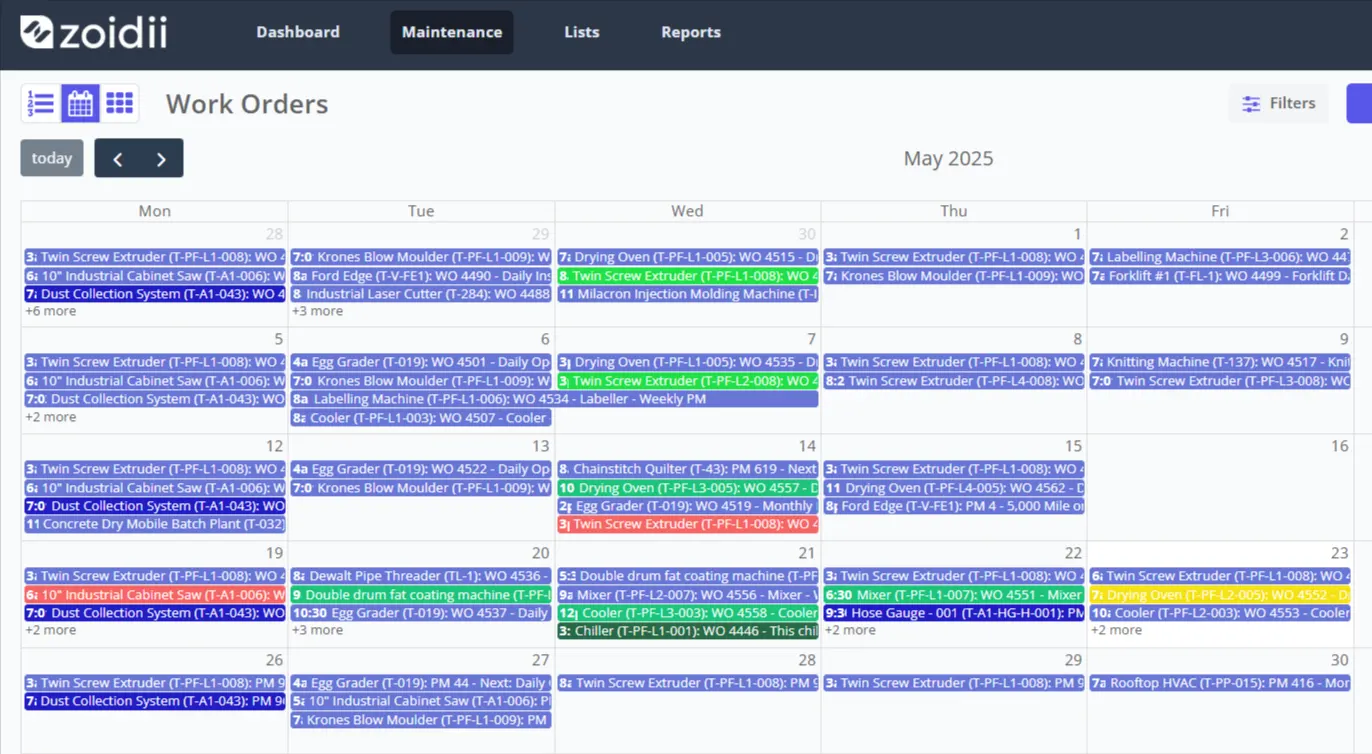Open Concrete Dry Mobile Batch Plant event
The width and height of the screenshot is (1372, 754).
coord(155,524)
